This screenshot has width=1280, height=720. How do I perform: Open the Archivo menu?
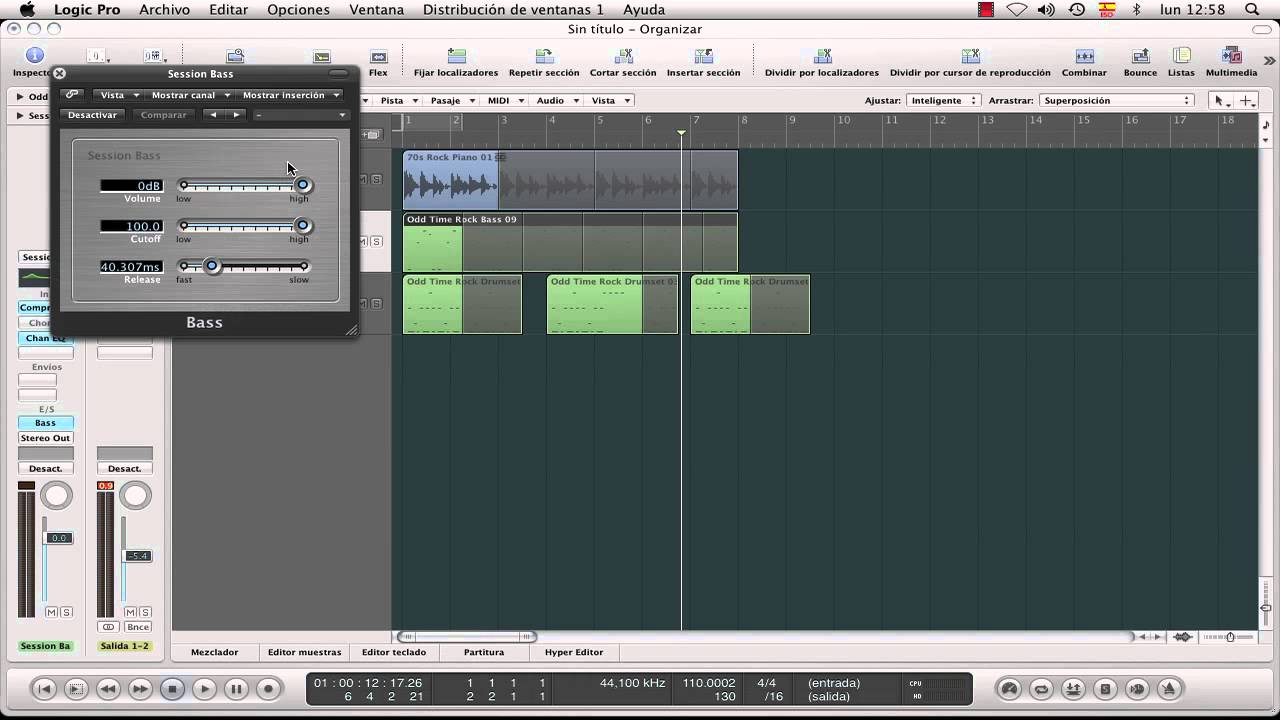[x=164, y=9]
